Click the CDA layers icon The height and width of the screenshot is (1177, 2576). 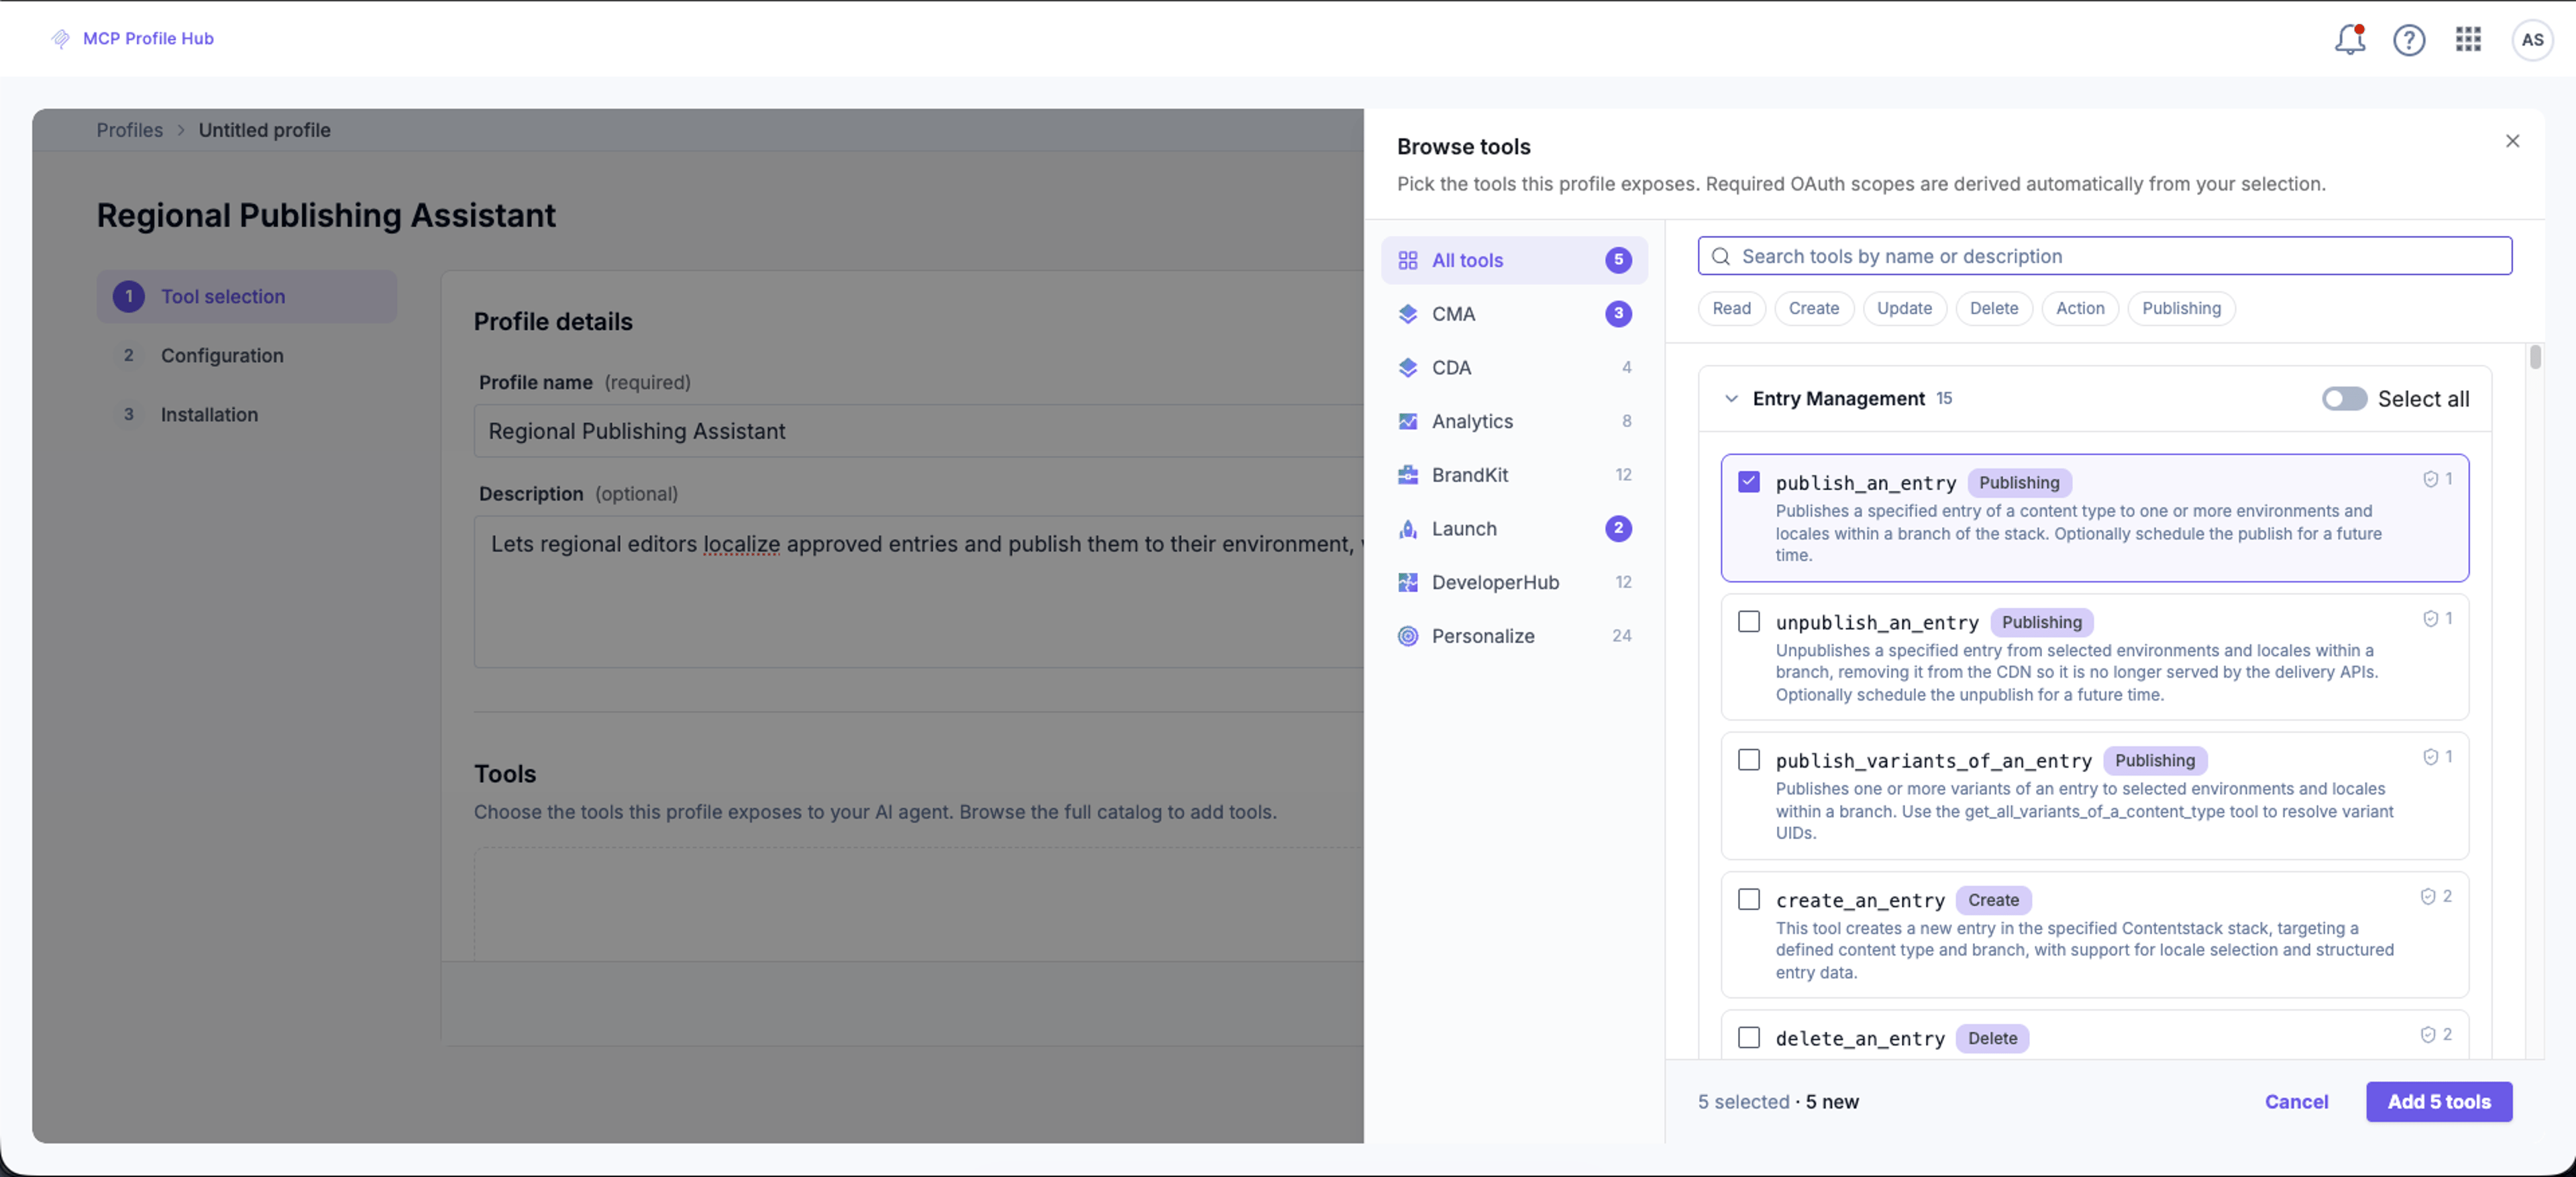[x=1407, y=367]
